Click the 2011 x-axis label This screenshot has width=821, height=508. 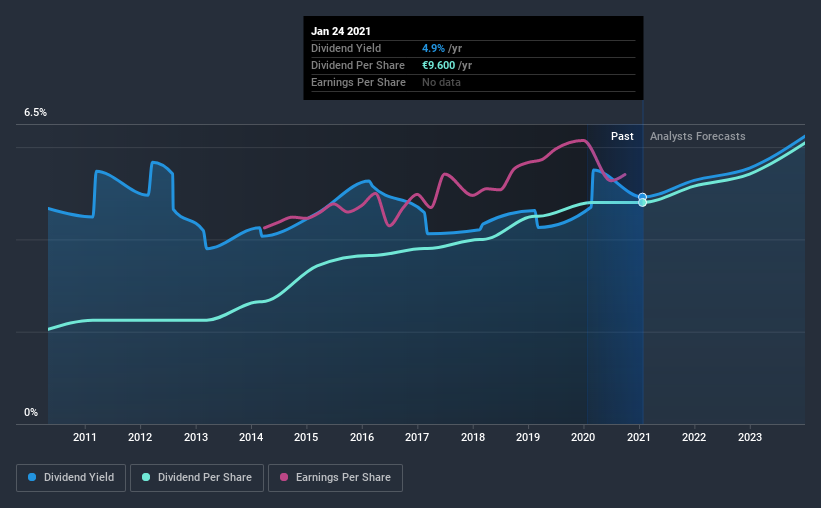[x=85, y=437]
